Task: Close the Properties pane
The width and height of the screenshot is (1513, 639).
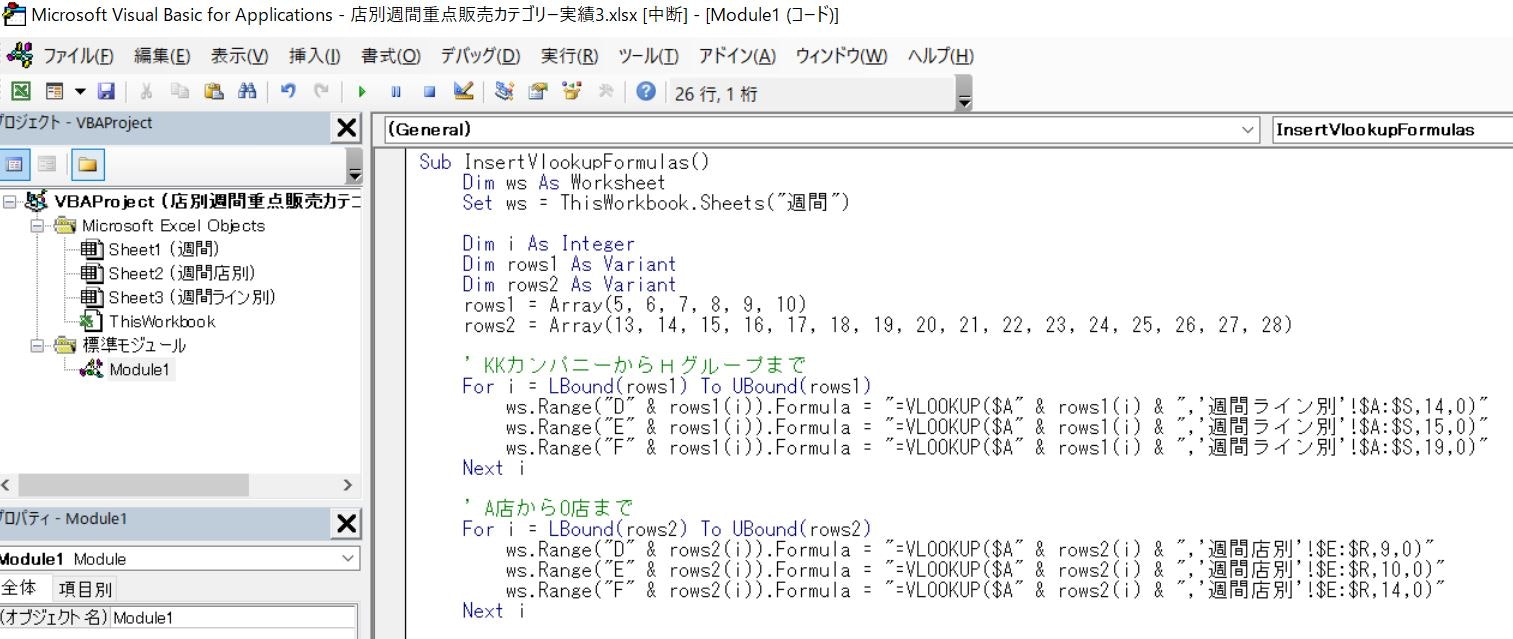Action: [346, 523]
